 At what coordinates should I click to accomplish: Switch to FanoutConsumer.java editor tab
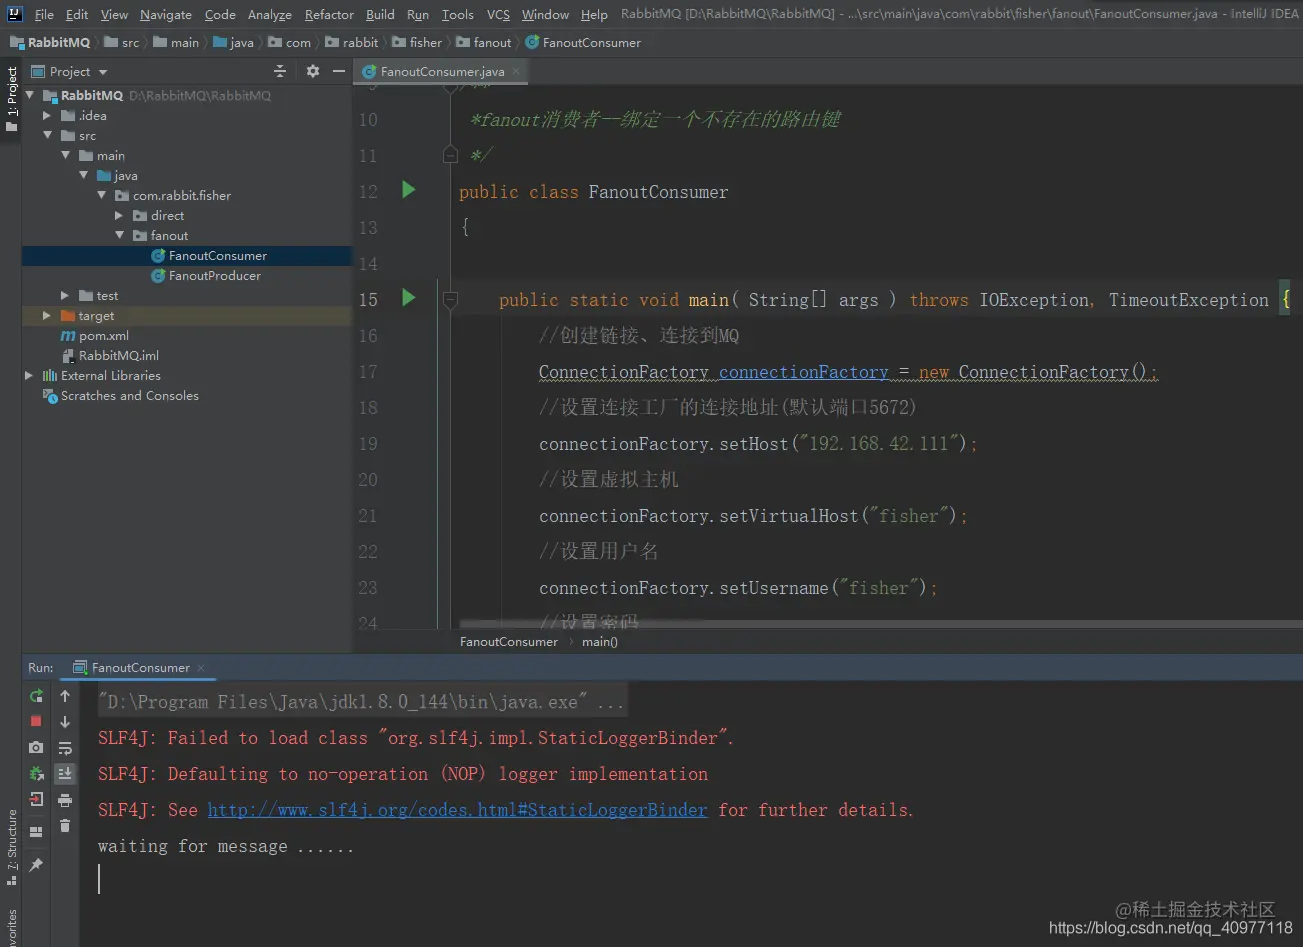[442, 71]
